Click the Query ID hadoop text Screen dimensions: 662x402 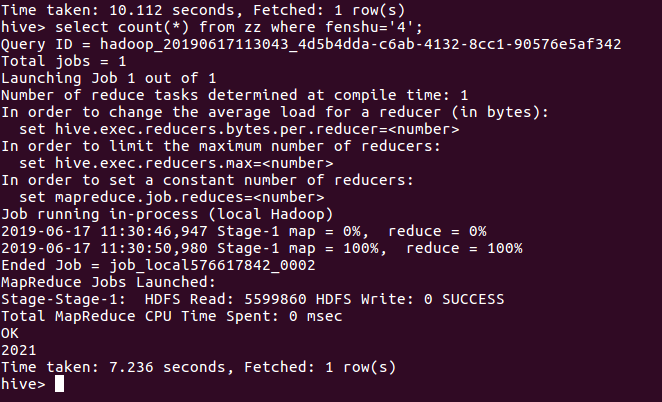tap(310, 45)
